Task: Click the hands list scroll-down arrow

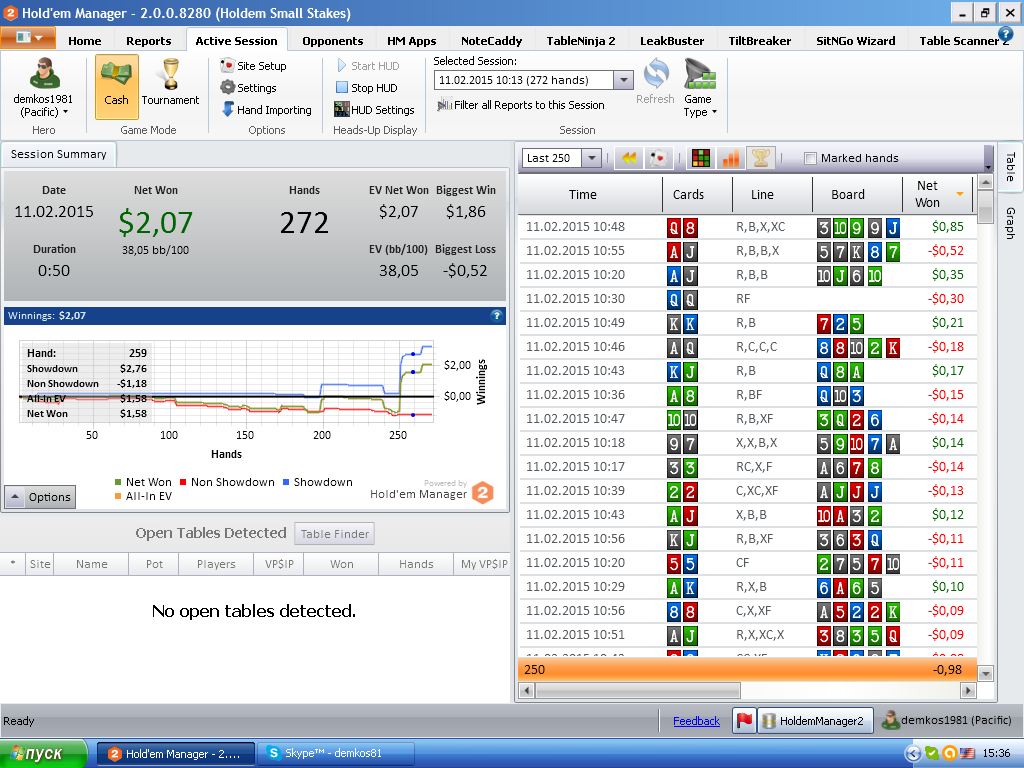Action: point(985,673)
